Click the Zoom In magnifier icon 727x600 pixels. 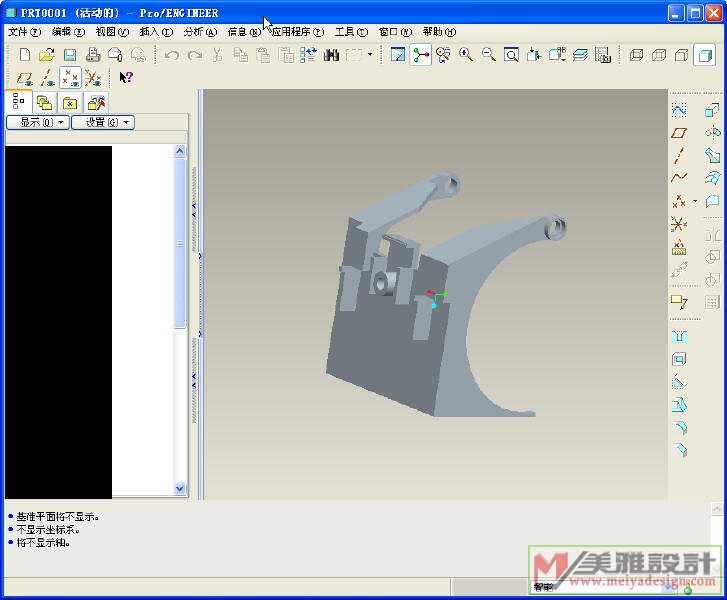pyautogui.click(x=466, y=55)
